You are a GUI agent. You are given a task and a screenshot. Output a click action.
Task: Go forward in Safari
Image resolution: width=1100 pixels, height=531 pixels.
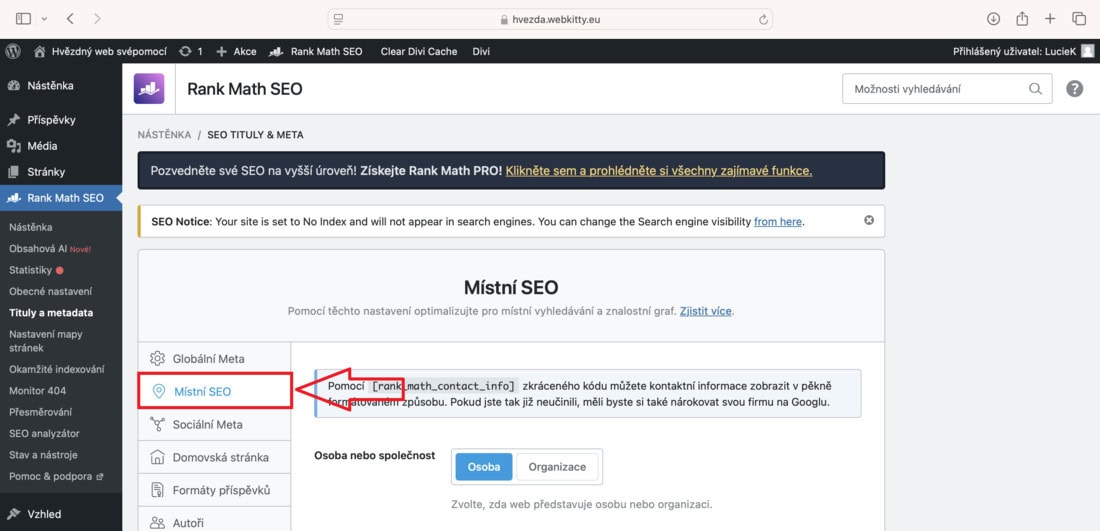point(97,19)
